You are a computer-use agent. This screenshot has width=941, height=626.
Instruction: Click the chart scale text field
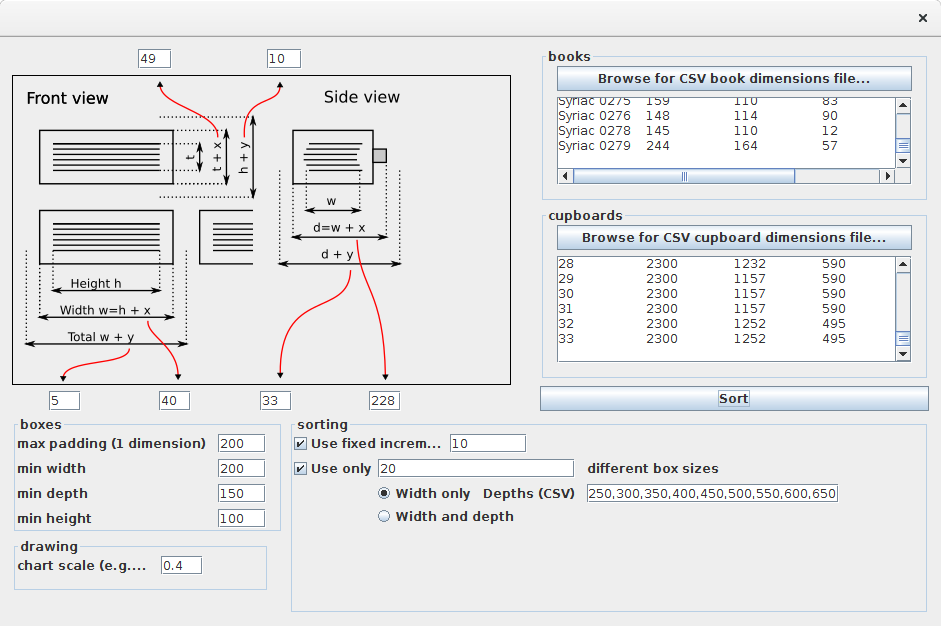click(x=181, y=566)
